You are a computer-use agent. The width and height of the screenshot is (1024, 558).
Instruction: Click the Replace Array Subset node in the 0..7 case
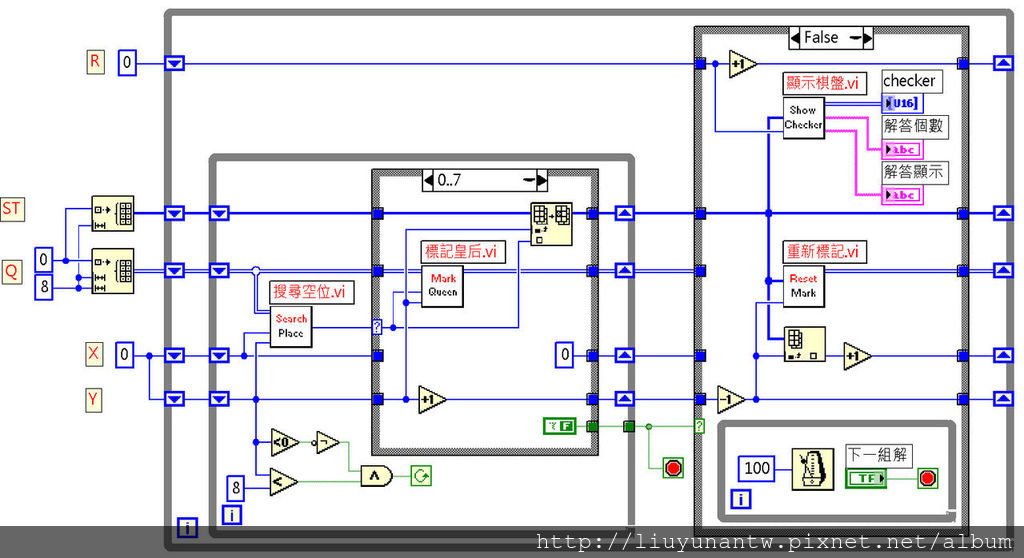(x=551, y=224)
